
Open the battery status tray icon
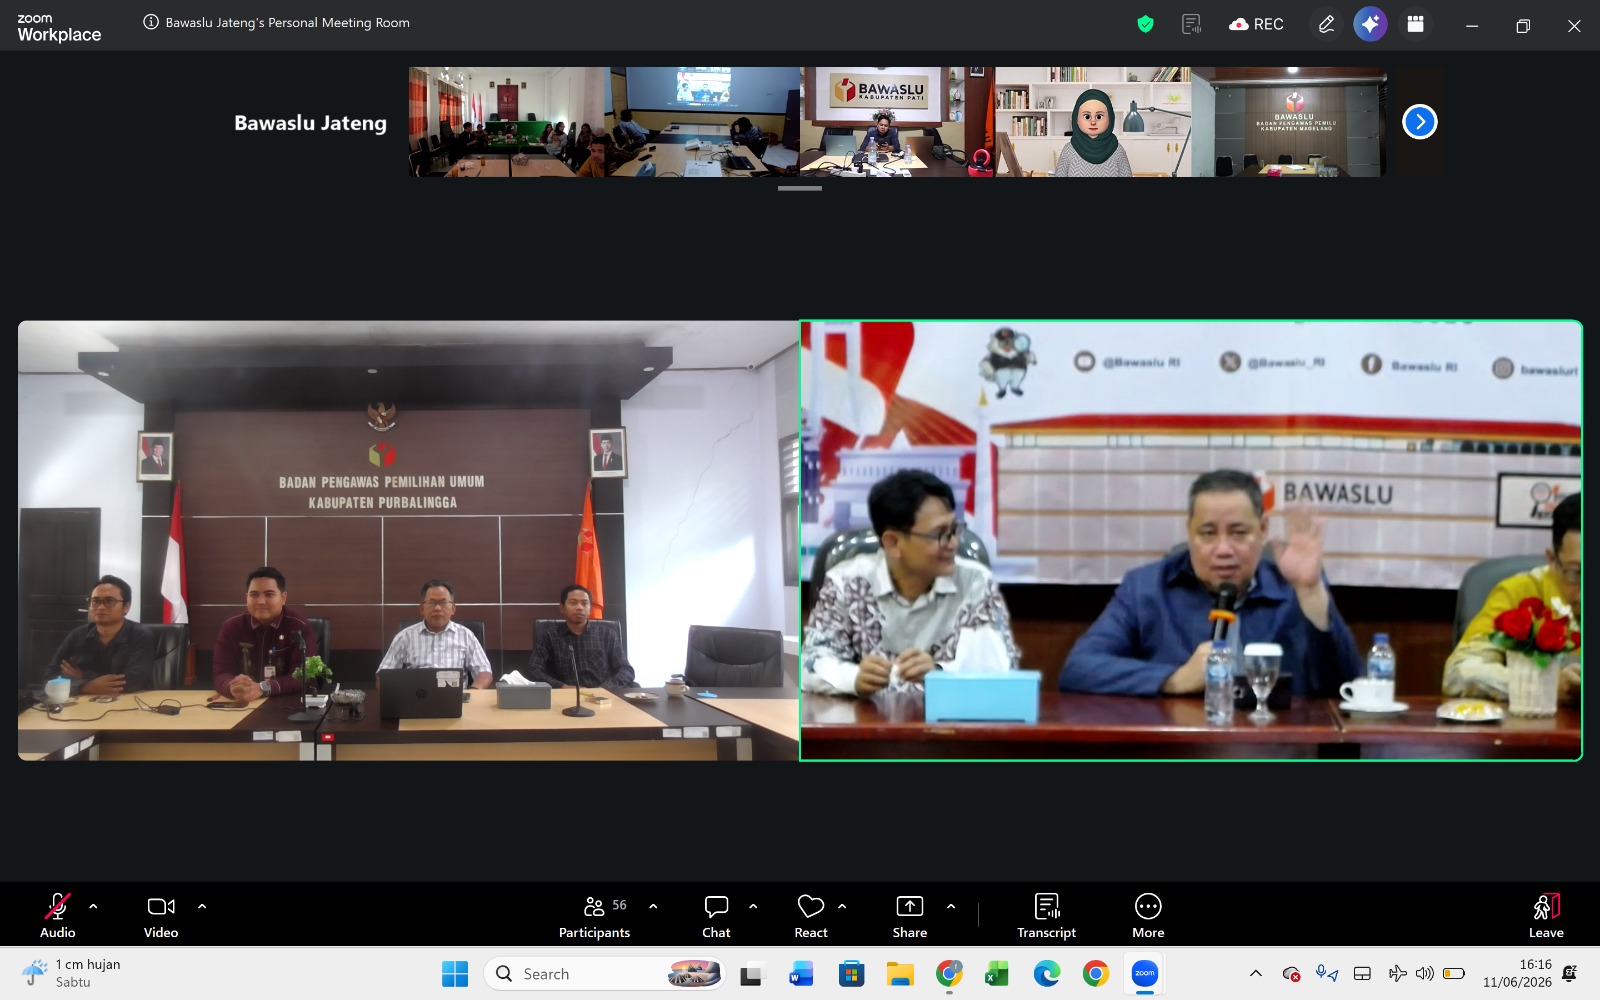tap(1455, 973)
